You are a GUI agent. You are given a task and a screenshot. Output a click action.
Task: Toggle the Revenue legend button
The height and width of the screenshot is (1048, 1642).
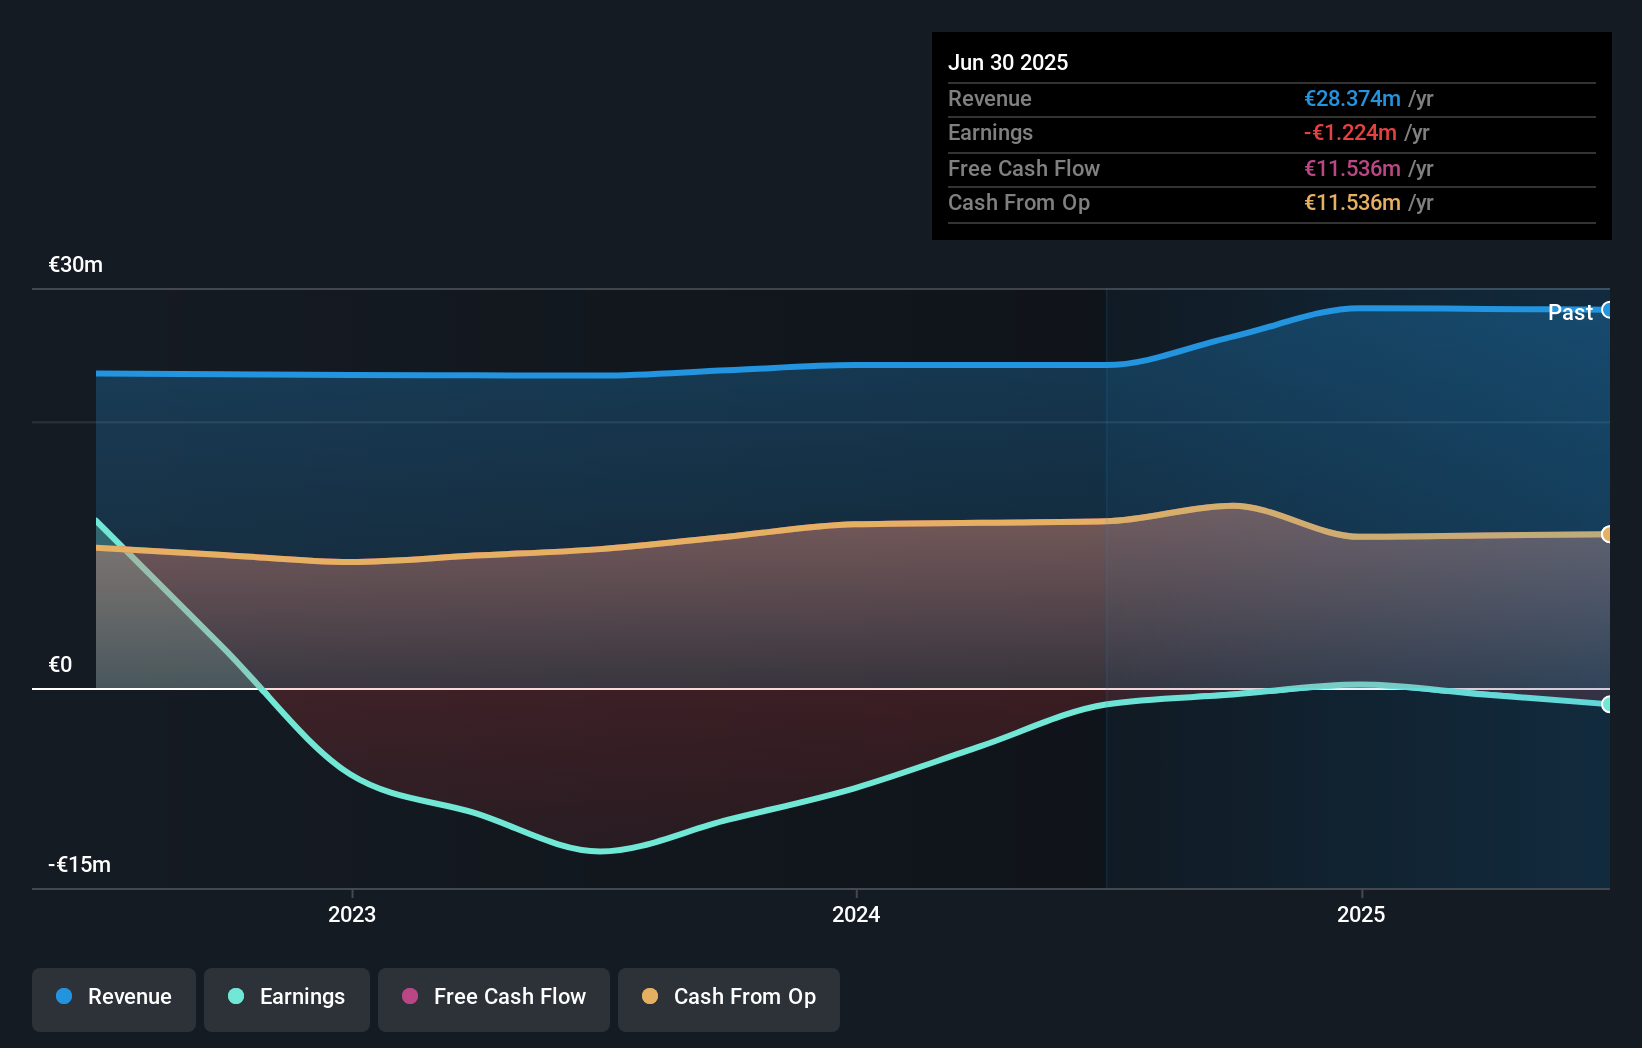[x=114, y=999]
